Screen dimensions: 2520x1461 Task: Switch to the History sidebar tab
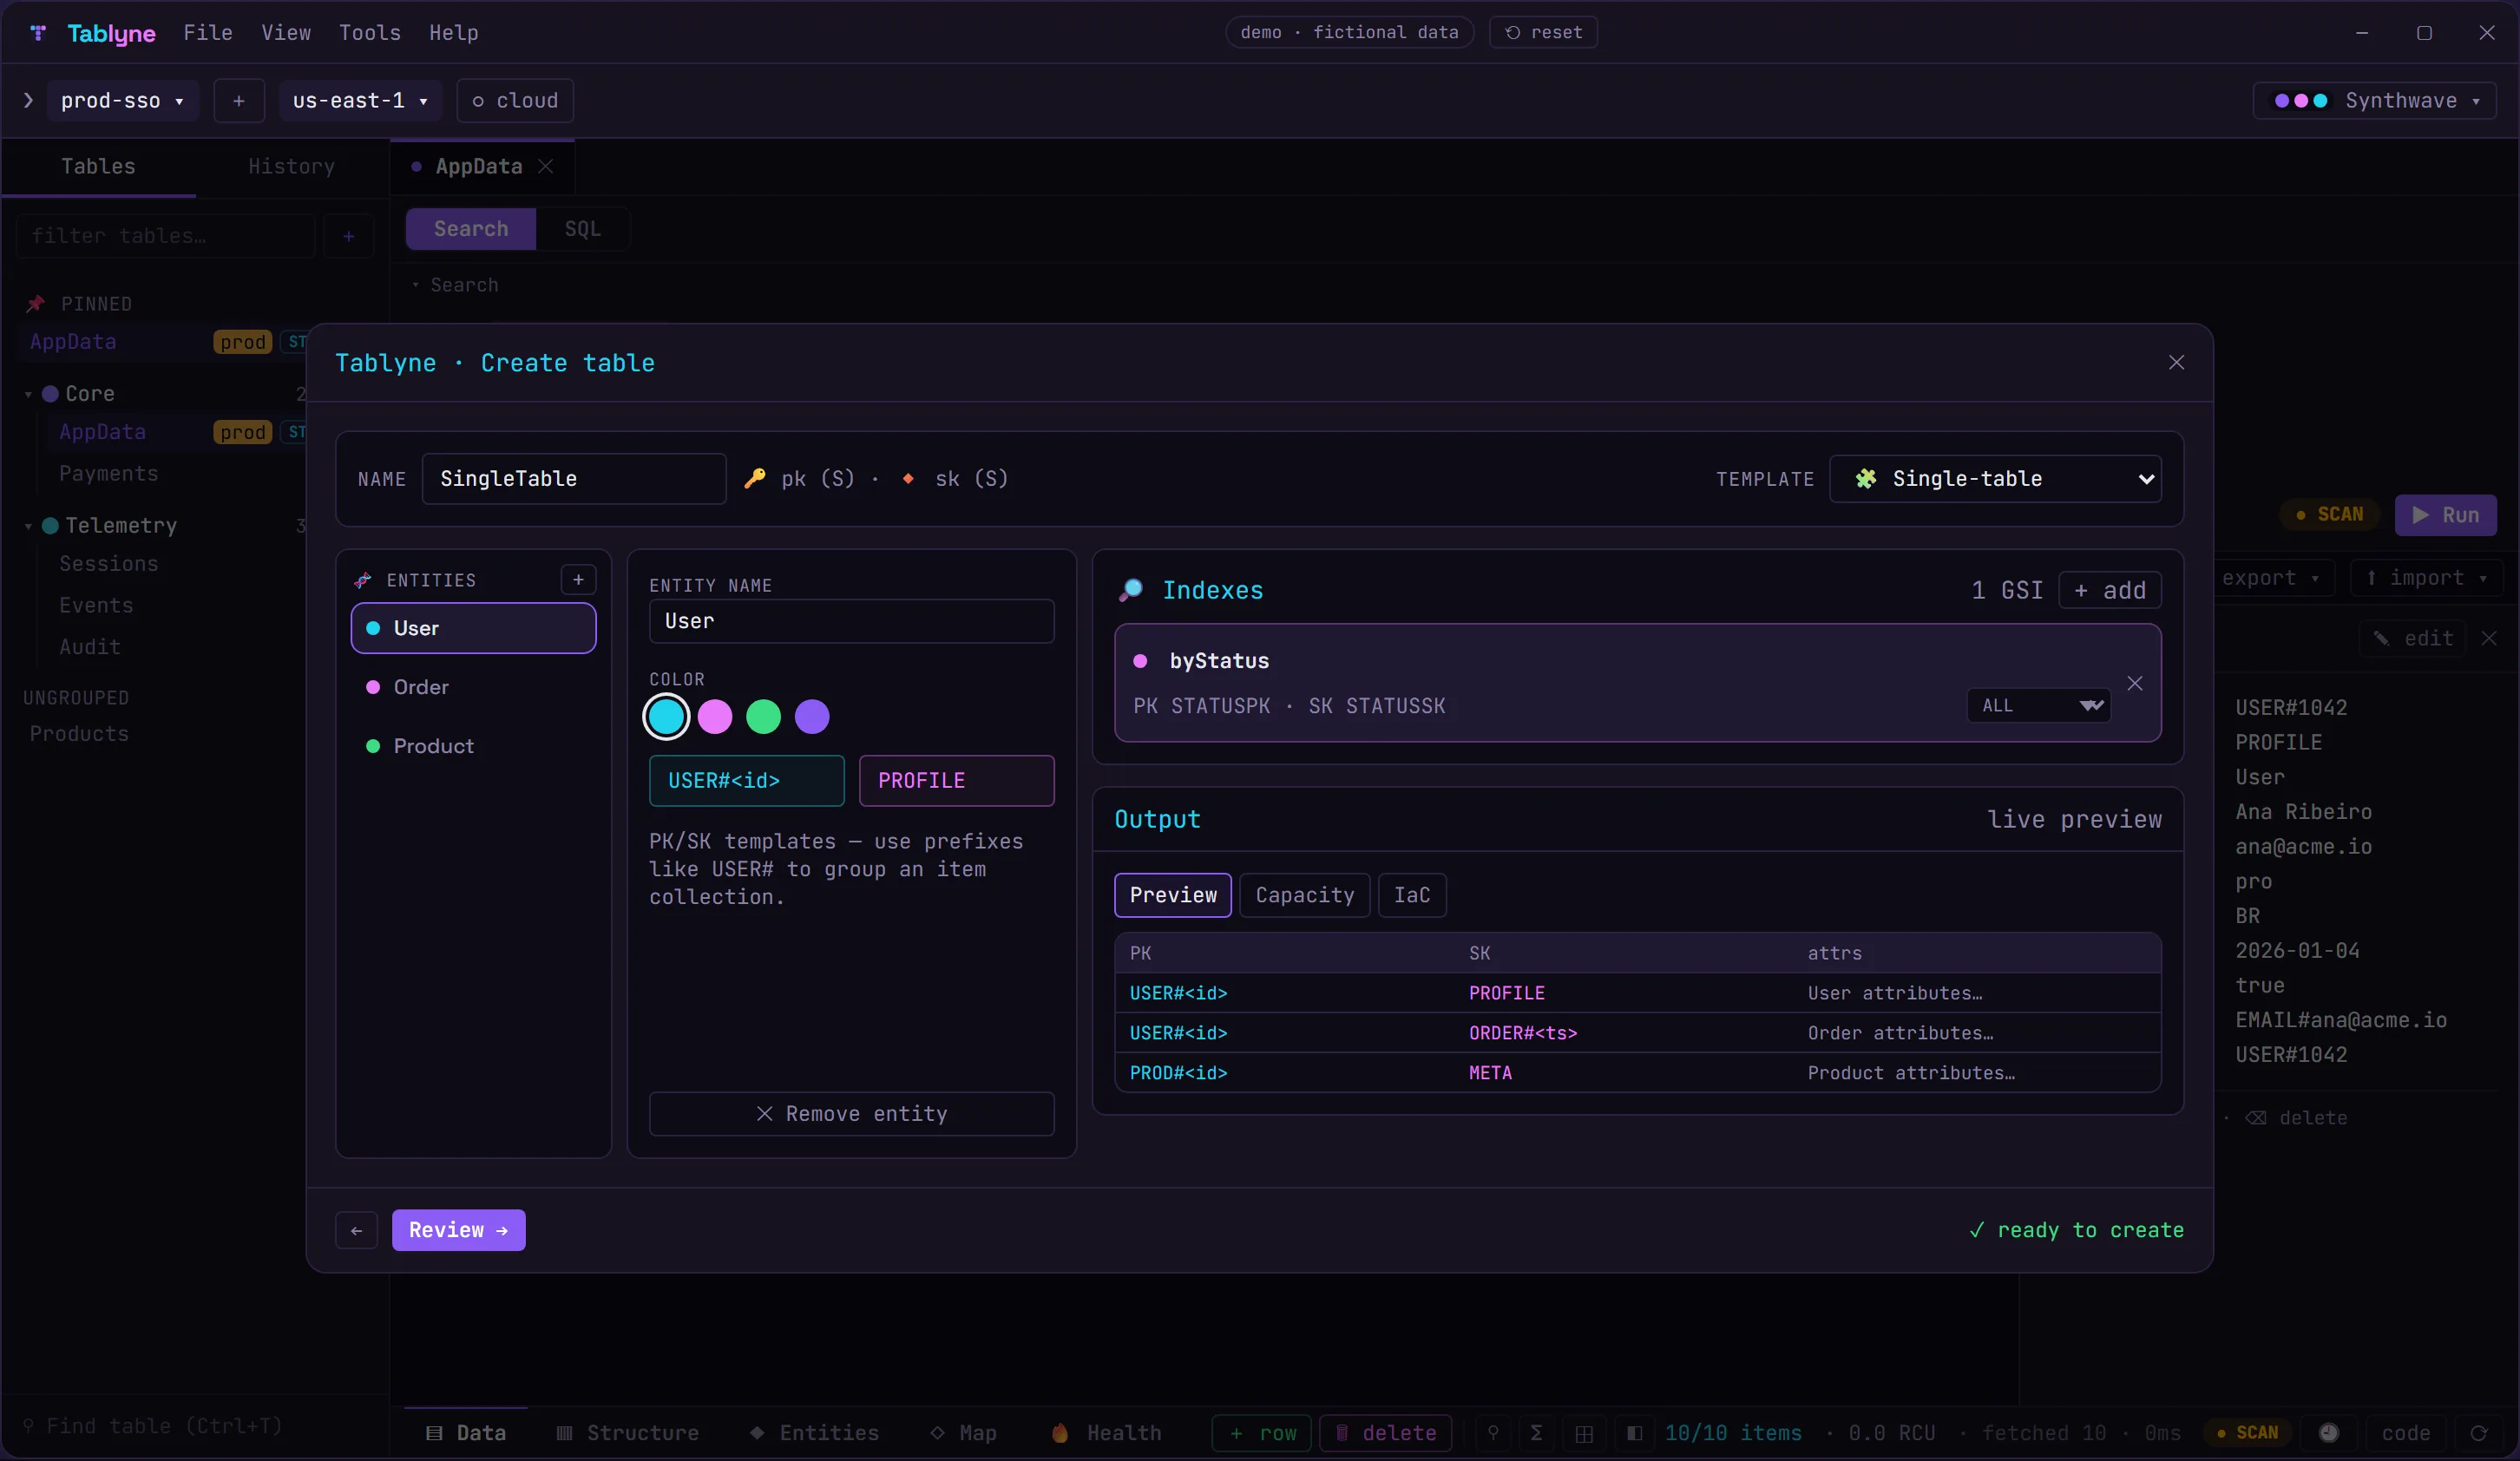coord(292,166)
